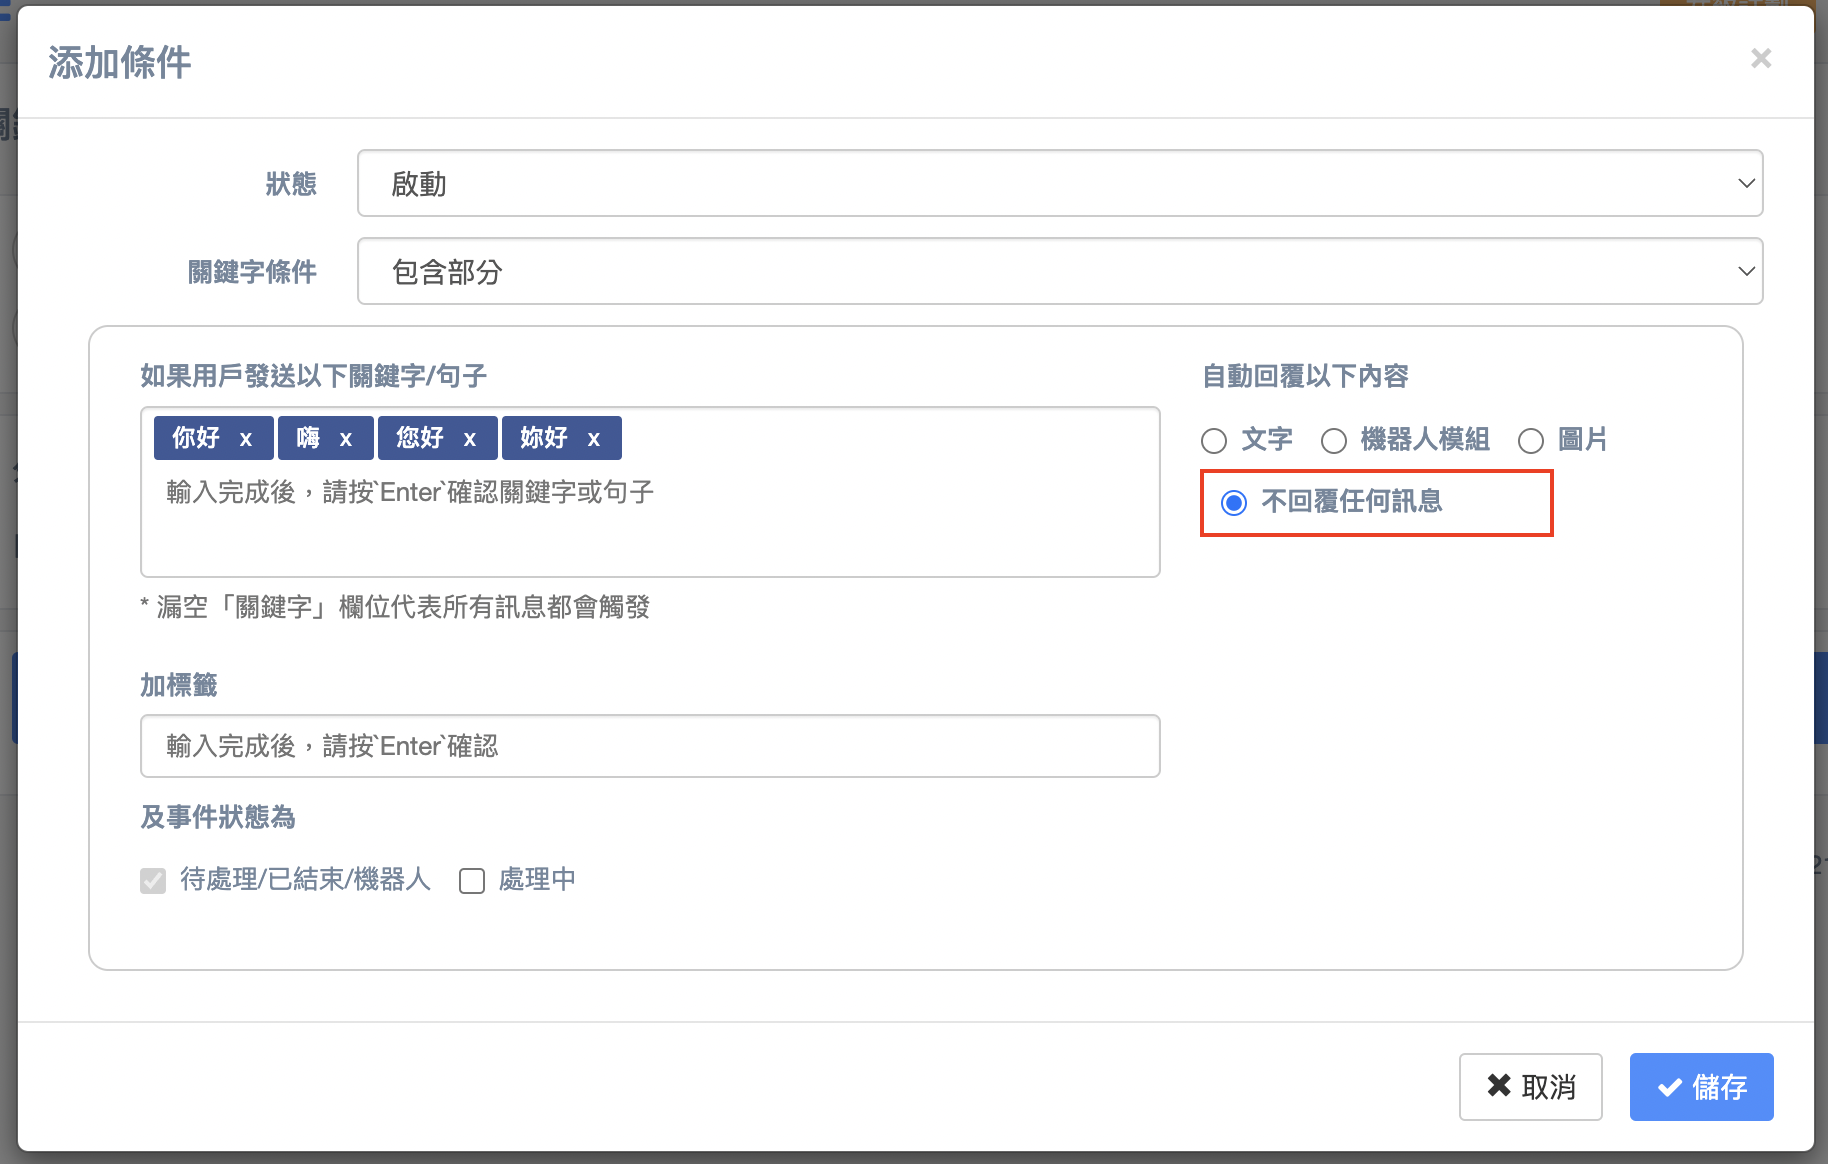Click the 妳好 keyword chip label
The image size is (1828, 1164).
544,438
